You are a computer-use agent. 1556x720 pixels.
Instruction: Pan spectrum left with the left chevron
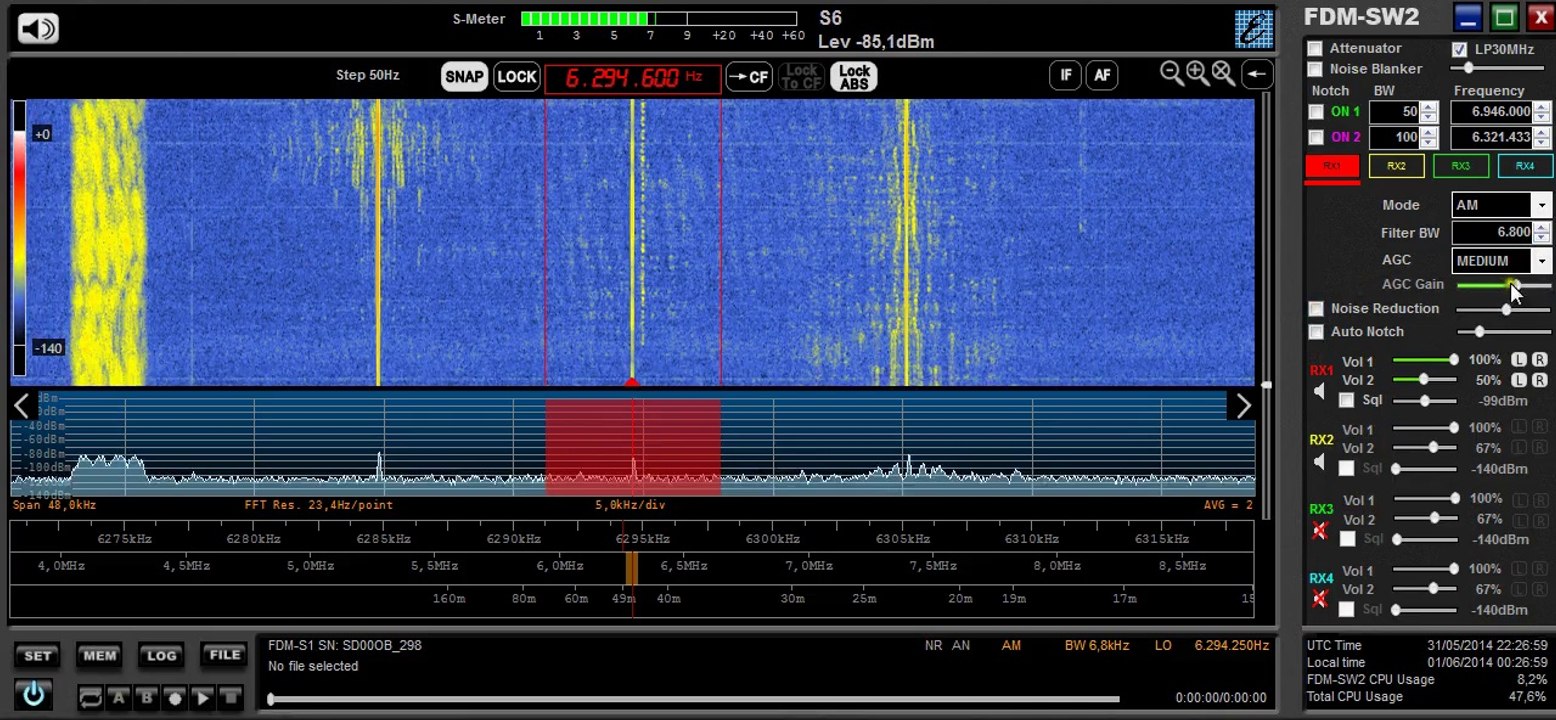tap(22, 406)
